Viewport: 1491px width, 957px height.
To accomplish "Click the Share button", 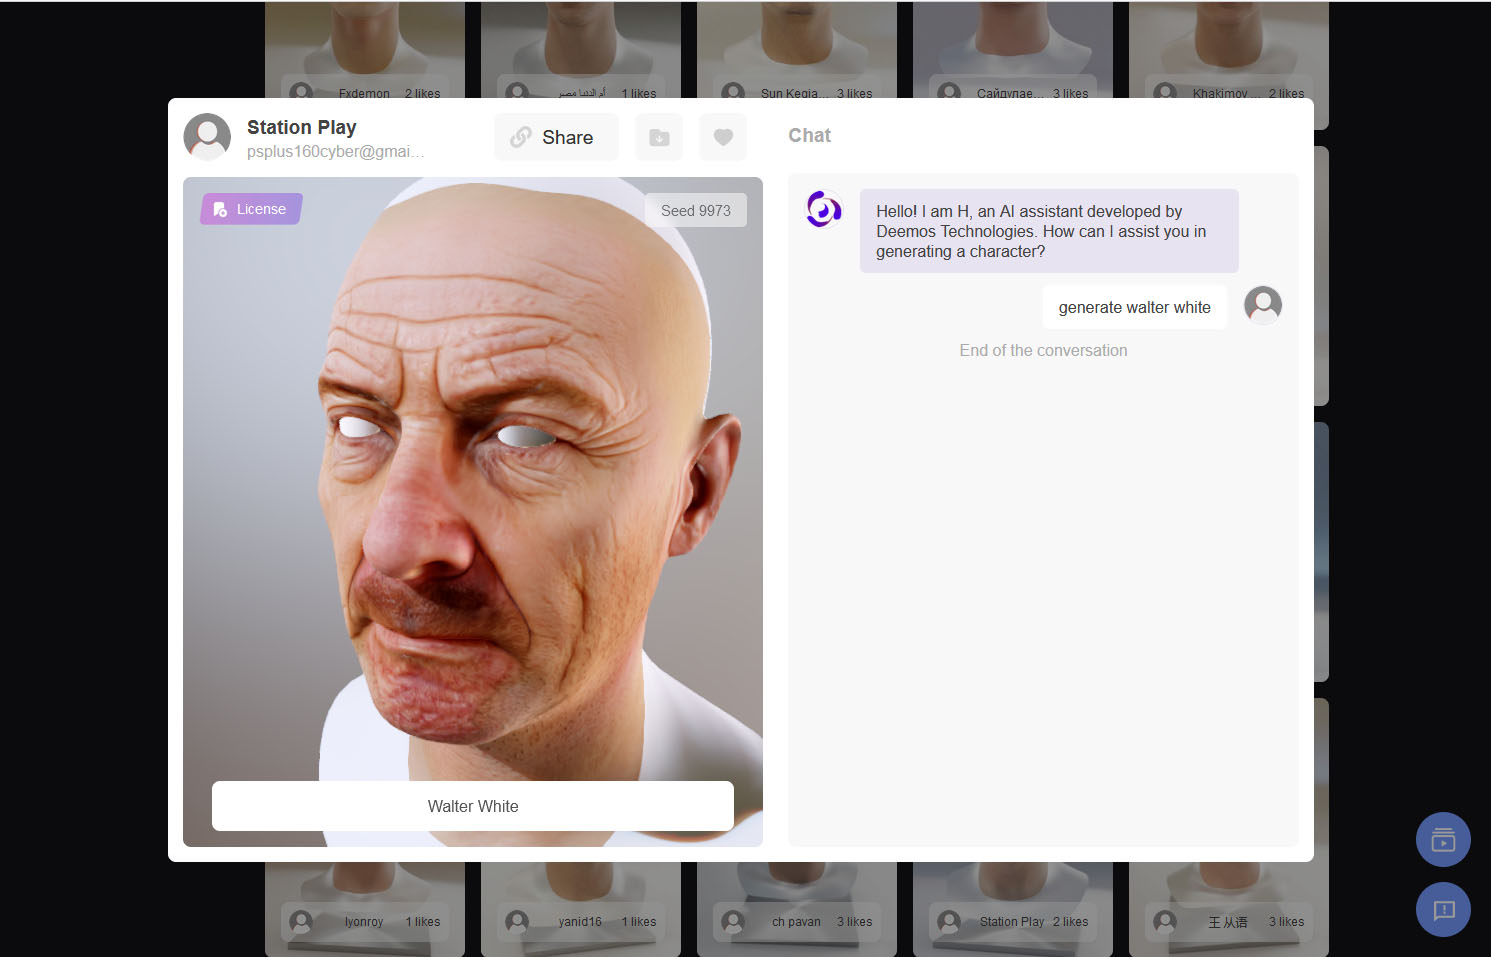I will 556,137.
